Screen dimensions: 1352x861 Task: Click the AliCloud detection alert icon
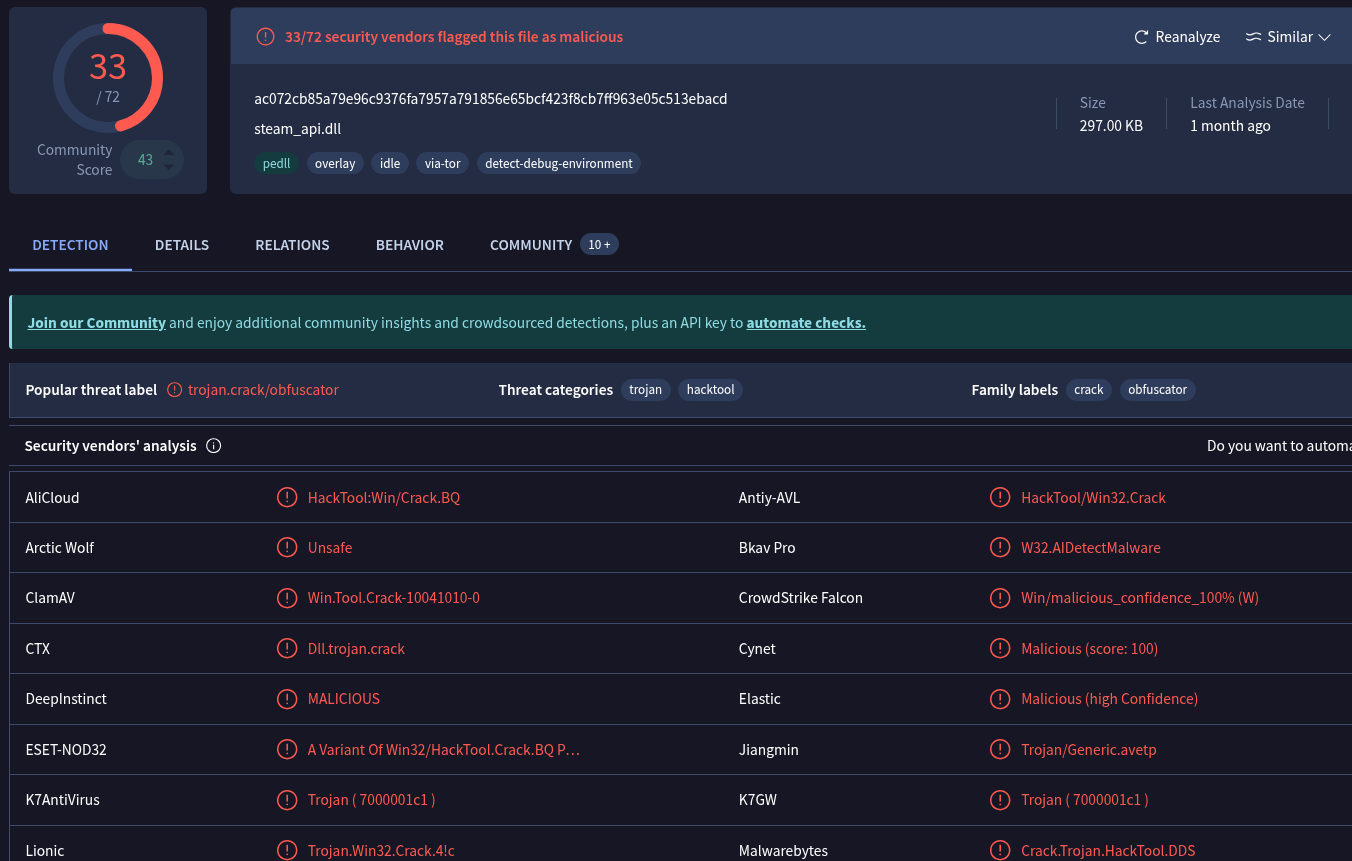point(287,497)
